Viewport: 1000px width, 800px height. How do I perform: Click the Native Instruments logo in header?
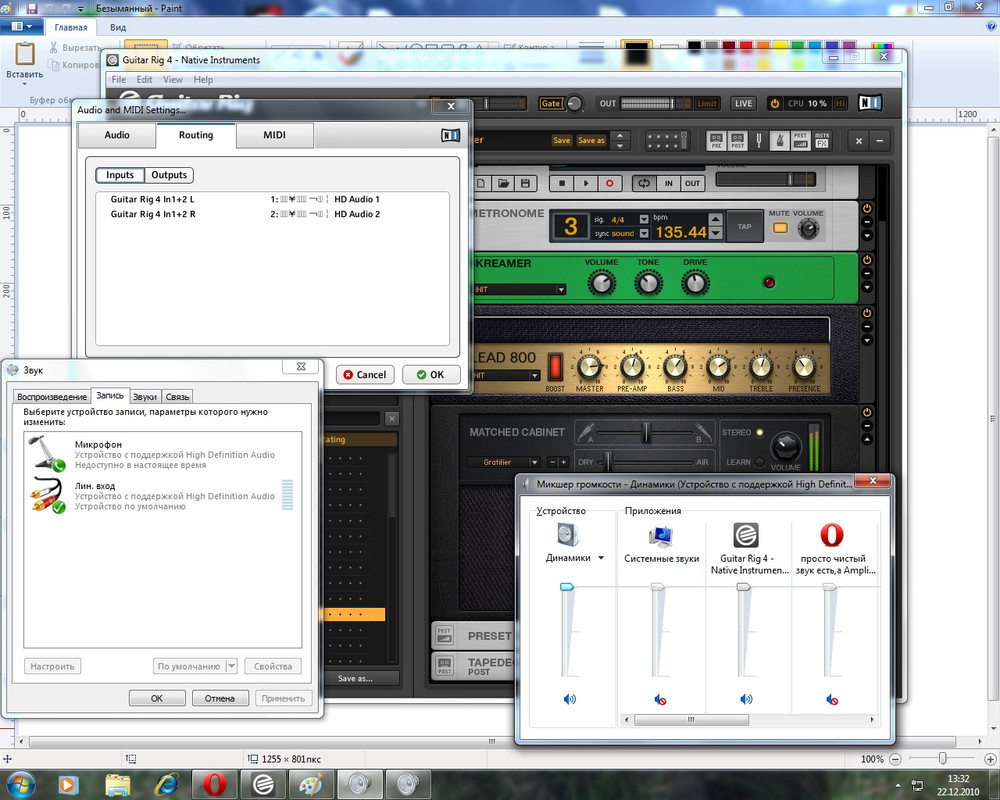point(870,103)
